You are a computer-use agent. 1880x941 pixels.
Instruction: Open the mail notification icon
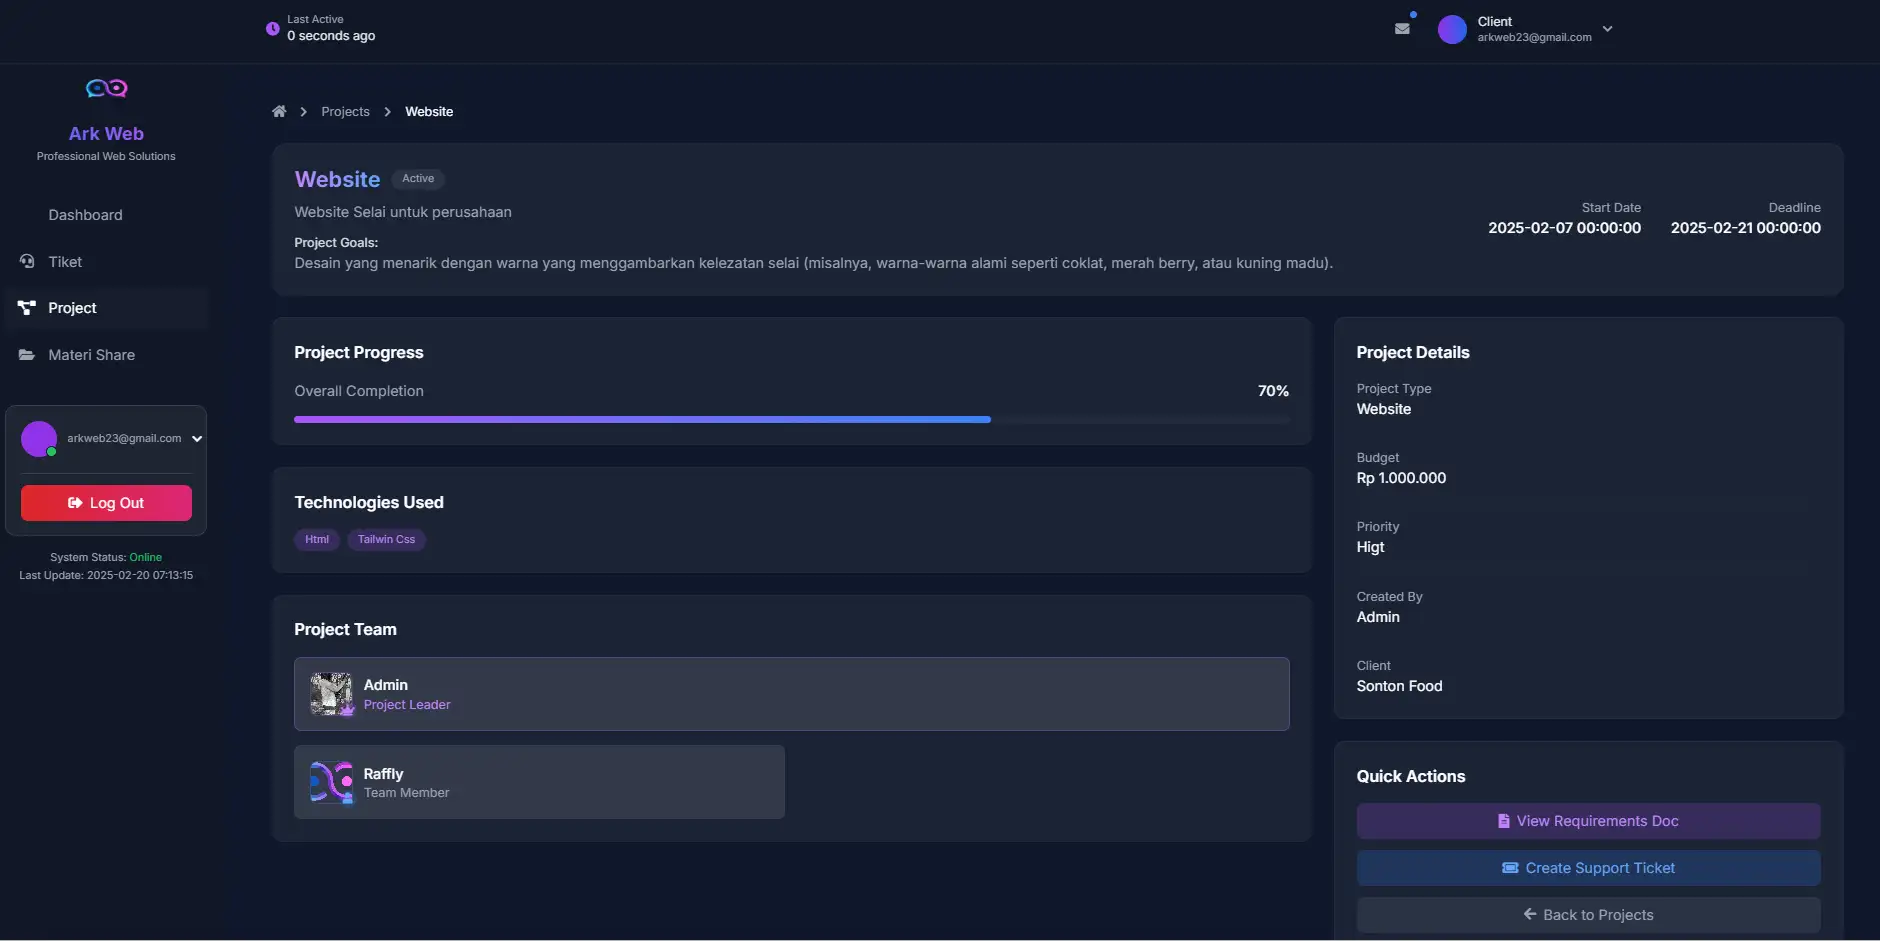pos(1403,28)
